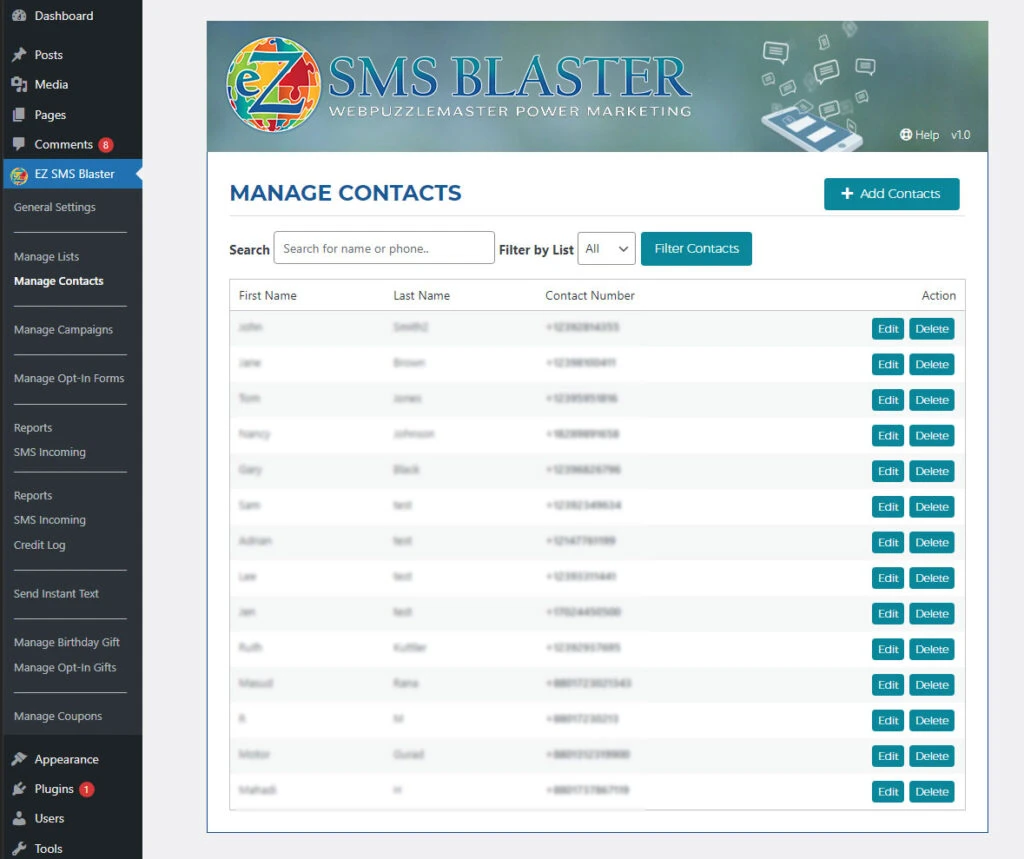Click the red plugins update badge 1
The image size is (1024, 859).
(x=86, y=789)
